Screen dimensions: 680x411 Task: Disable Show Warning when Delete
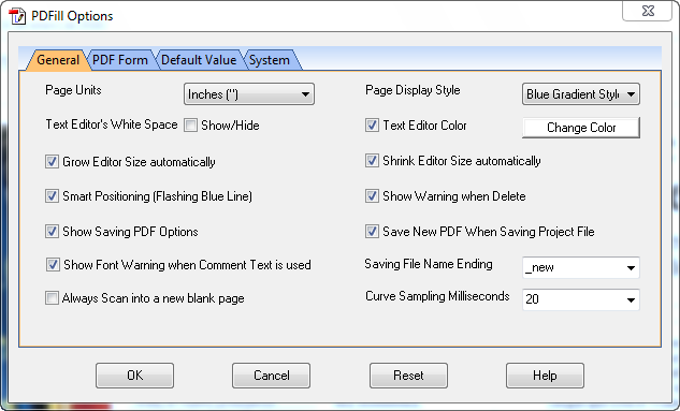coord(372,196)
